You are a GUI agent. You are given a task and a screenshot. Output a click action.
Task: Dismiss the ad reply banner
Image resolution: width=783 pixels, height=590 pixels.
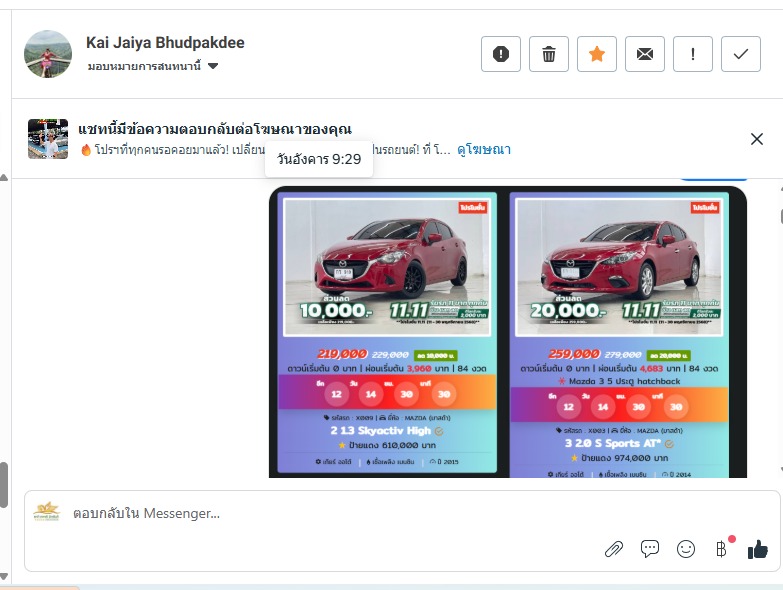click(757, 139)
